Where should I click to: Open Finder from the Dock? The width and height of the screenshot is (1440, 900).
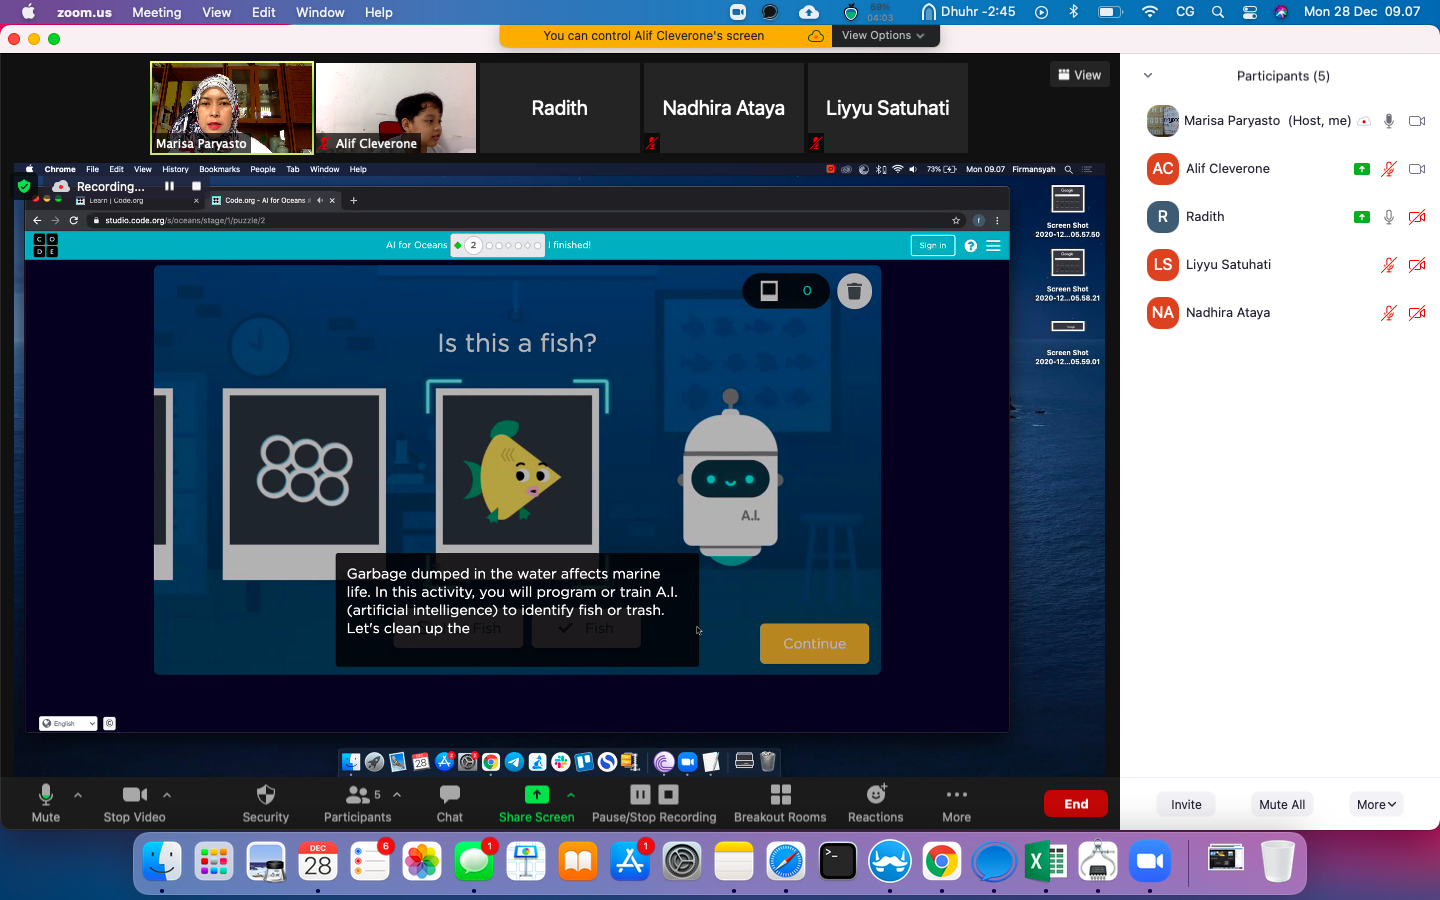pyautogui.click(x=162, y=862)
